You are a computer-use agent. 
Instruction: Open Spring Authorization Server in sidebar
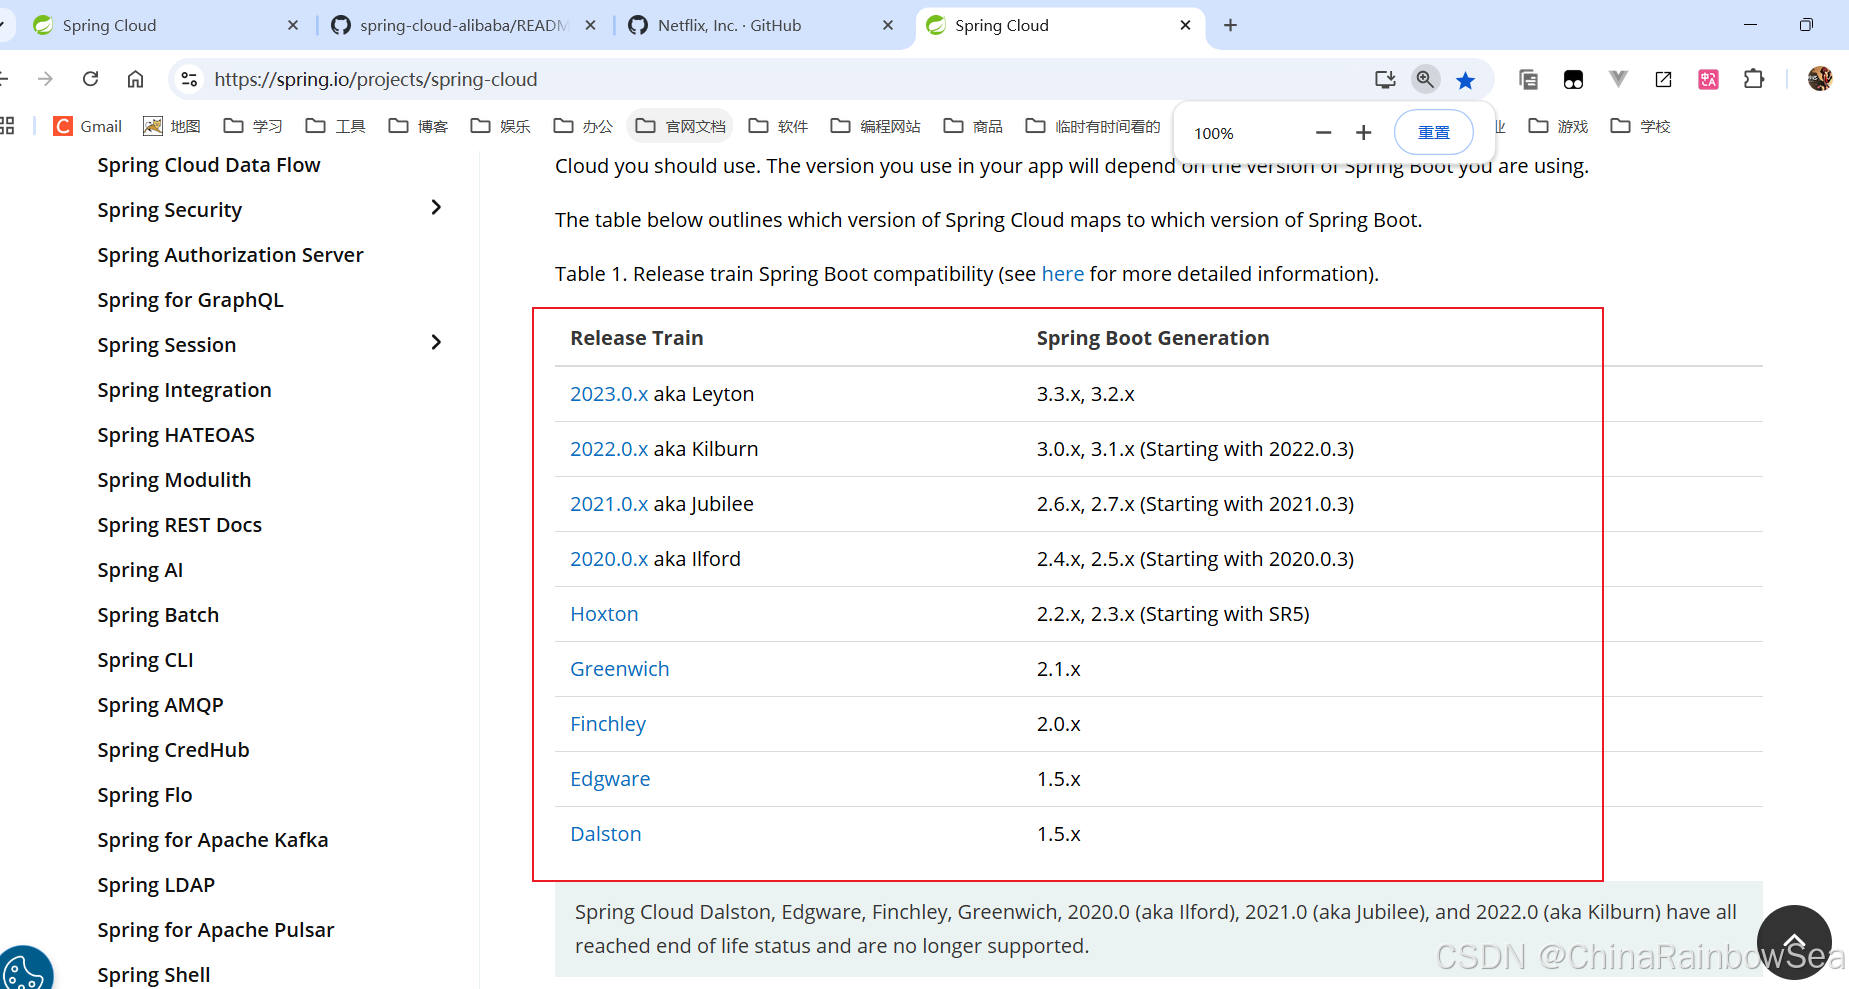230,255
